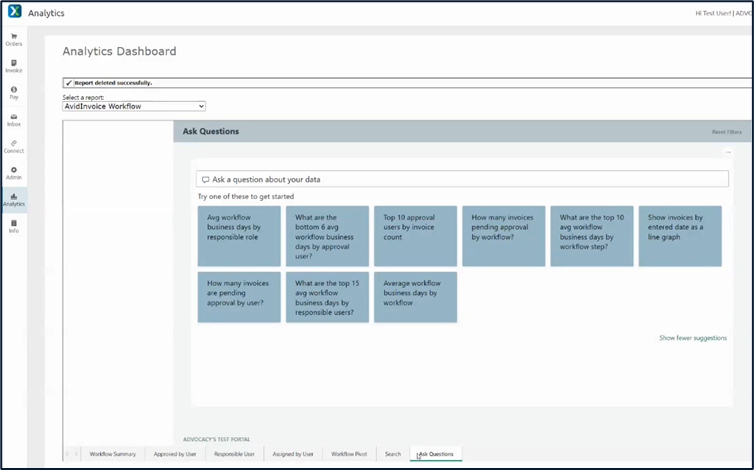Open Inbox in the sidebar
Screen dimensions: 754x470
(14, 120)
